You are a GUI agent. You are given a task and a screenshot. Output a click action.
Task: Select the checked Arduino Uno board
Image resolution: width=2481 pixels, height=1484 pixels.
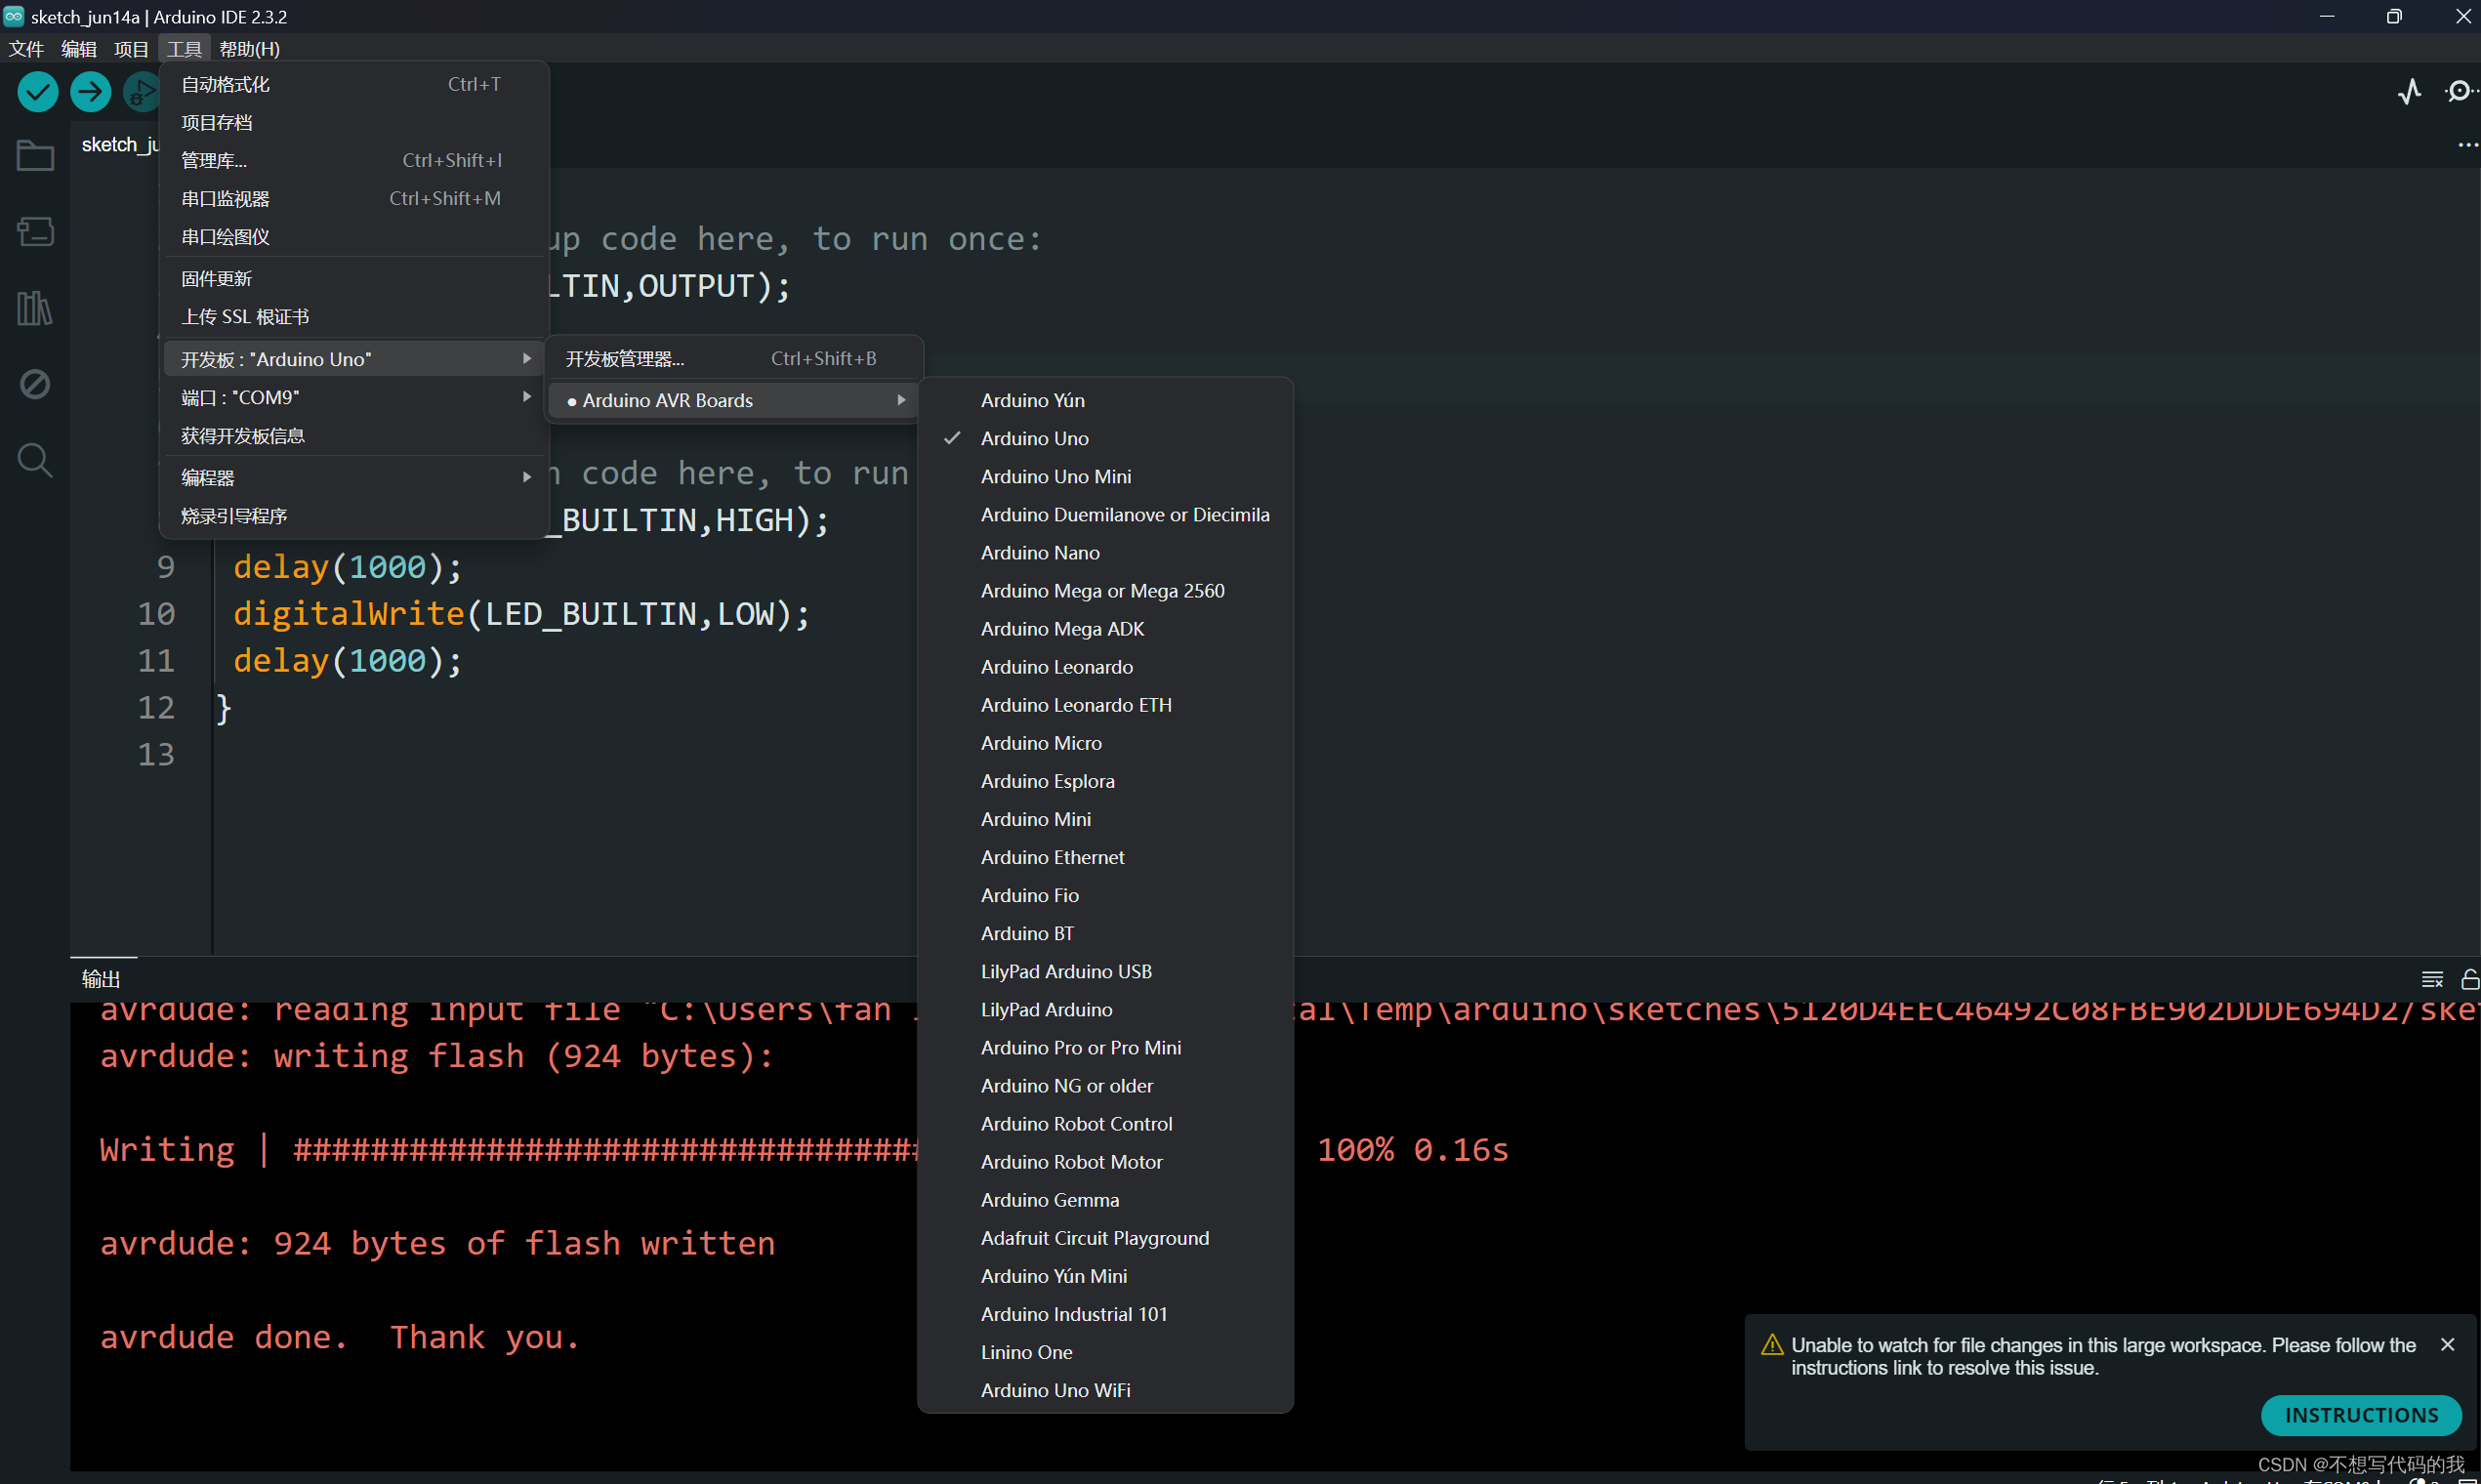coord(1105,439)
